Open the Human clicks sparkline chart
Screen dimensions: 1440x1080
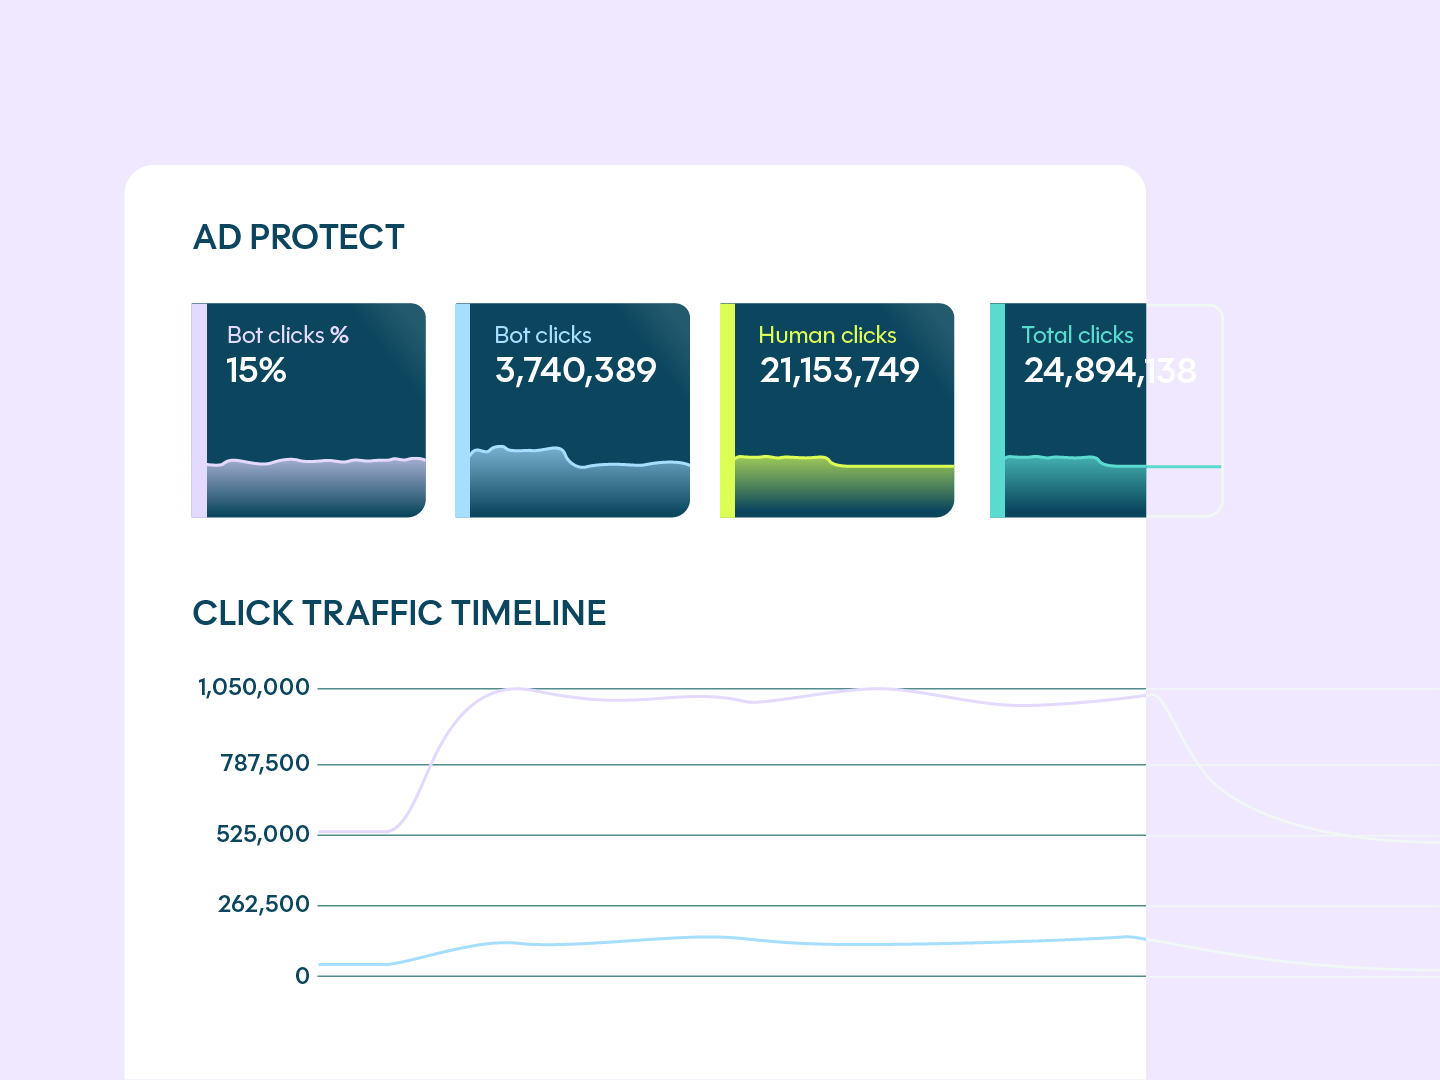coord(844,486)
